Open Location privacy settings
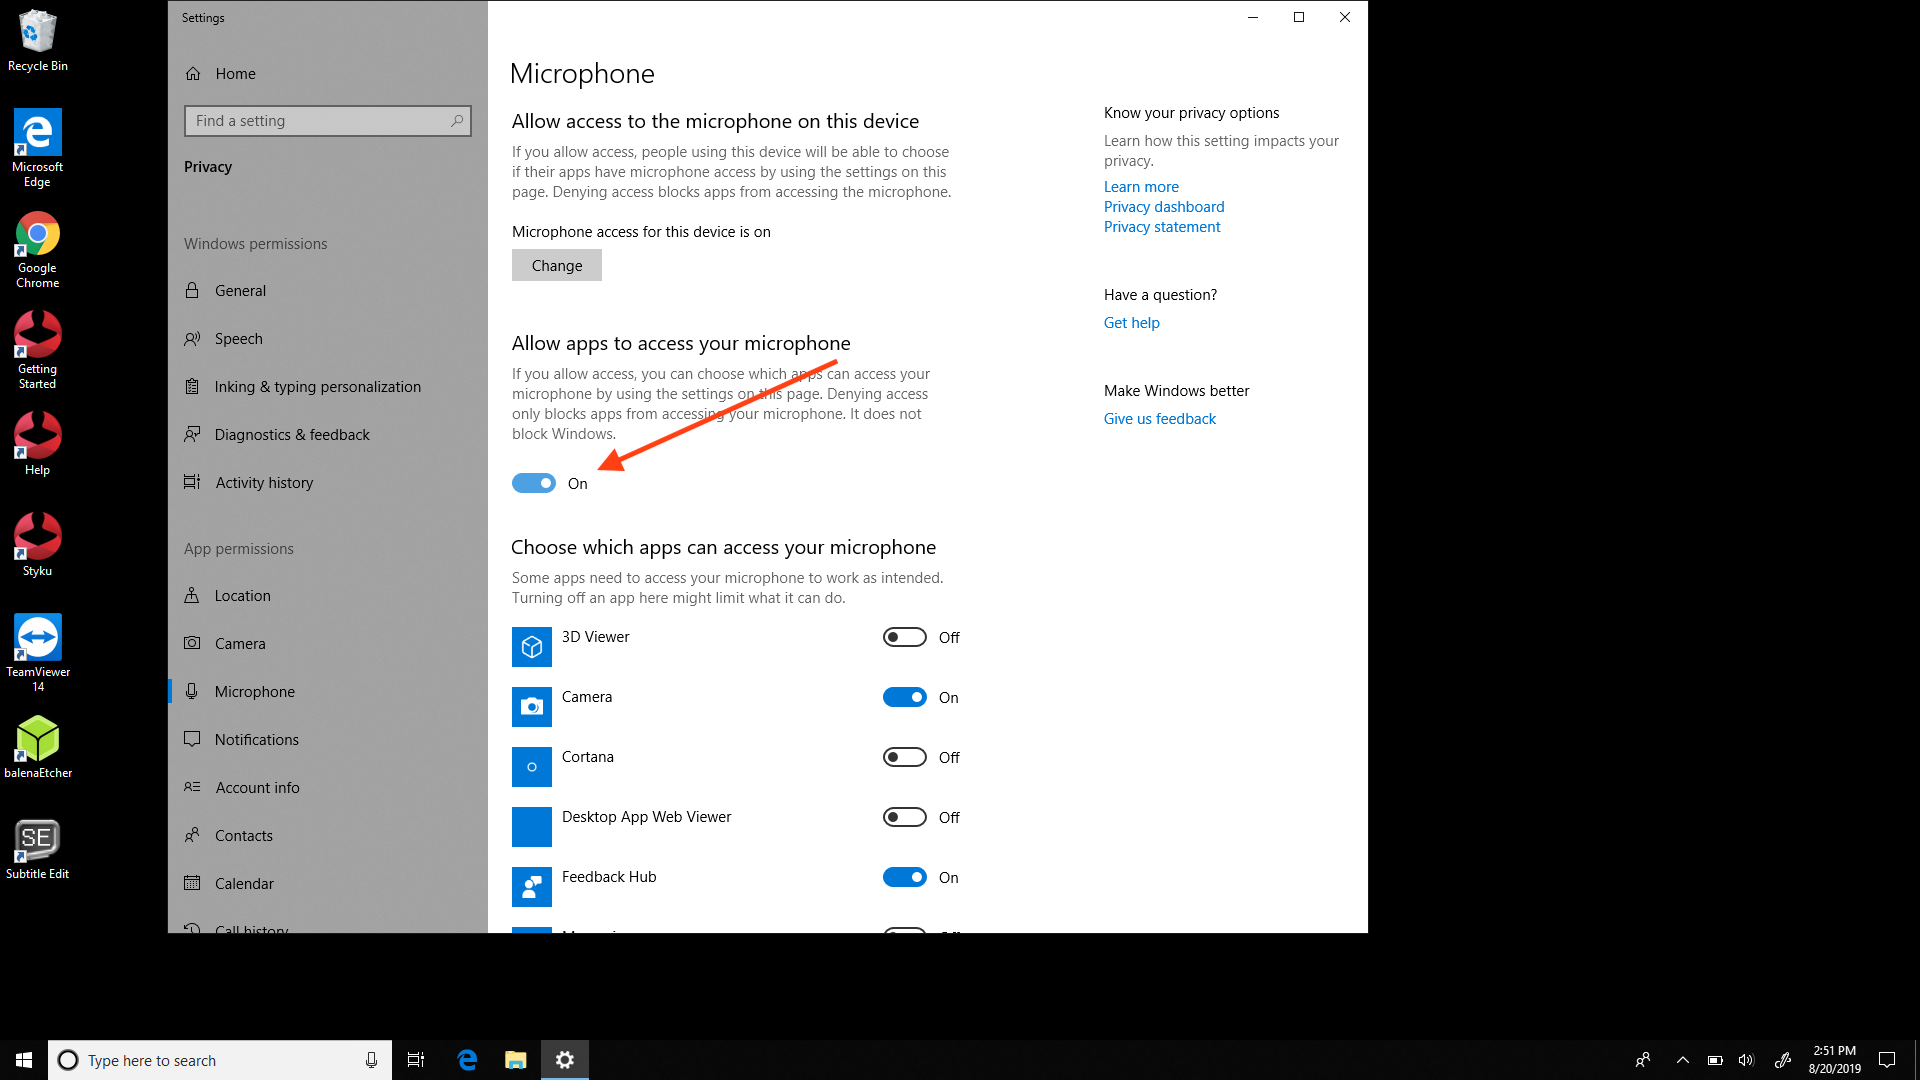This screenshot has width=1920, height=1080. [242, 595]
